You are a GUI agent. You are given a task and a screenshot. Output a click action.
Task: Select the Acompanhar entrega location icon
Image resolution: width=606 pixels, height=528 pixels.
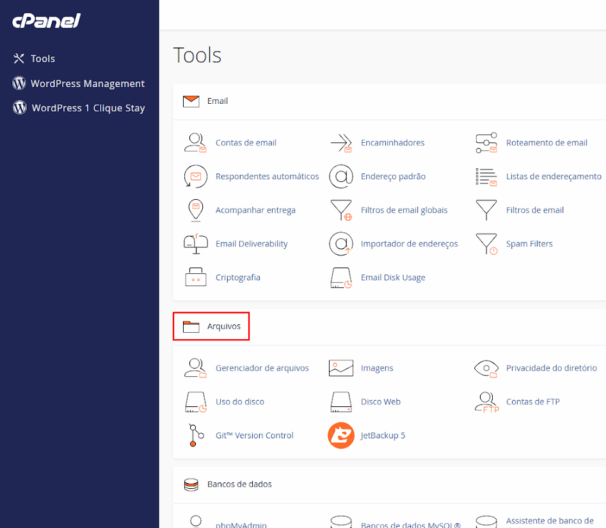click(195, 210)
